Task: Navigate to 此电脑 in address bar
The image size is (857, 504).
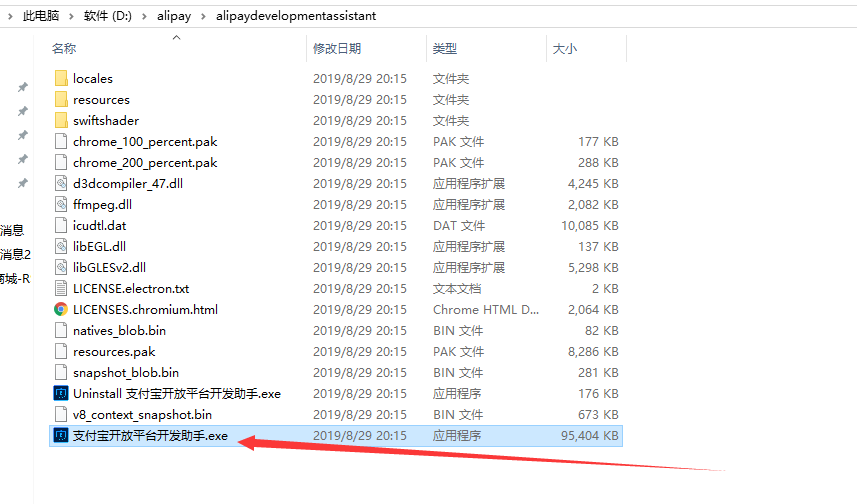Action: [41, 16]
